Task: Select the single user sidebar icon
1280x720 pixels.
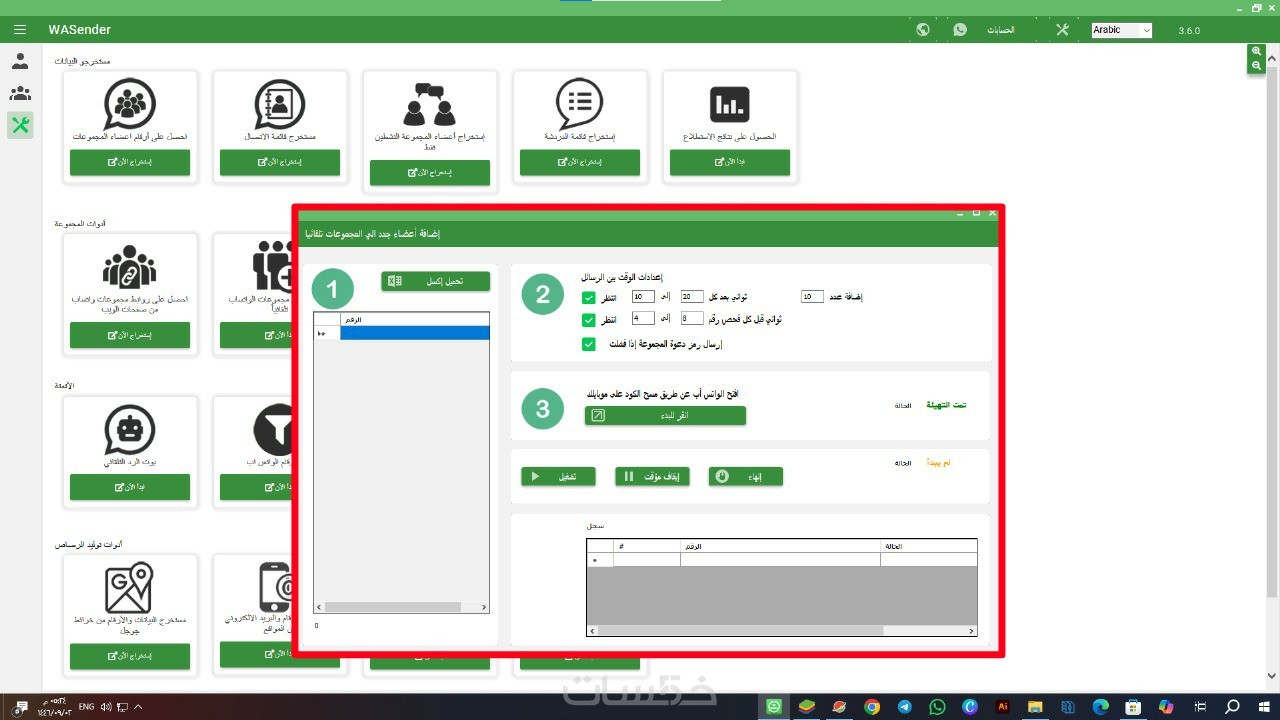Action: [20, 61]
